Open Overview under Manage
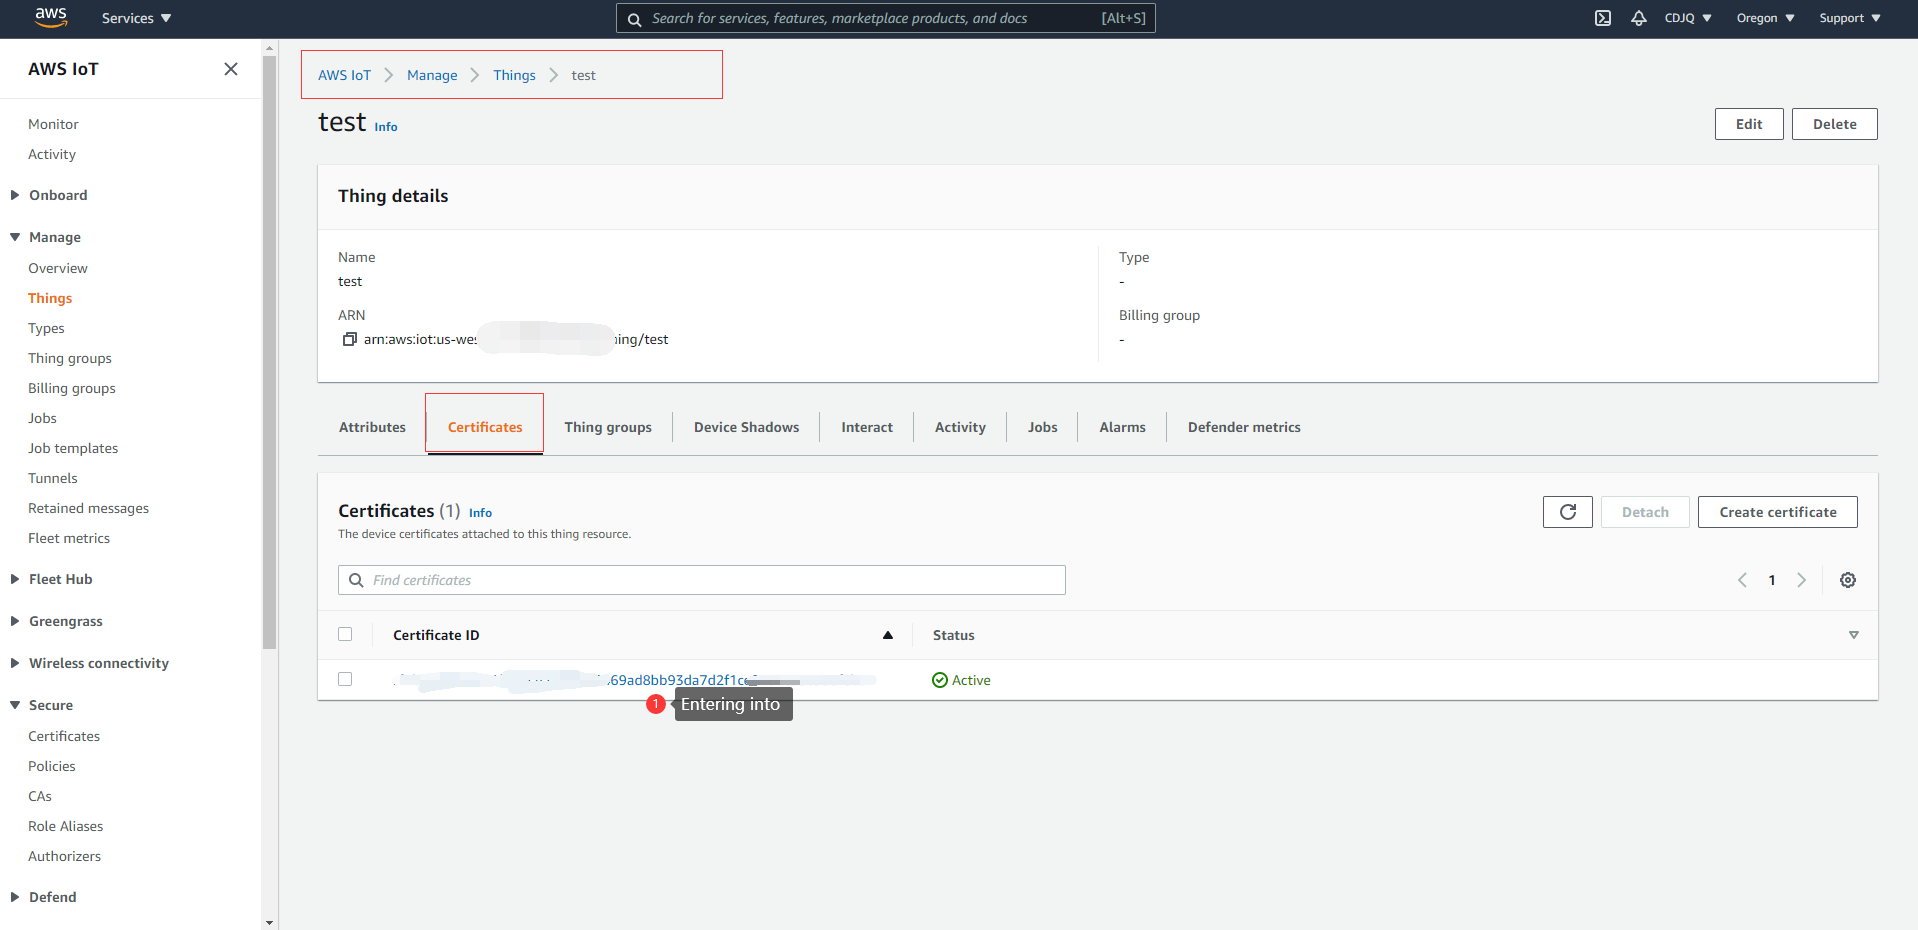Image resolution: width=1918 pixels, height=930 pixels. click(58, 268)
